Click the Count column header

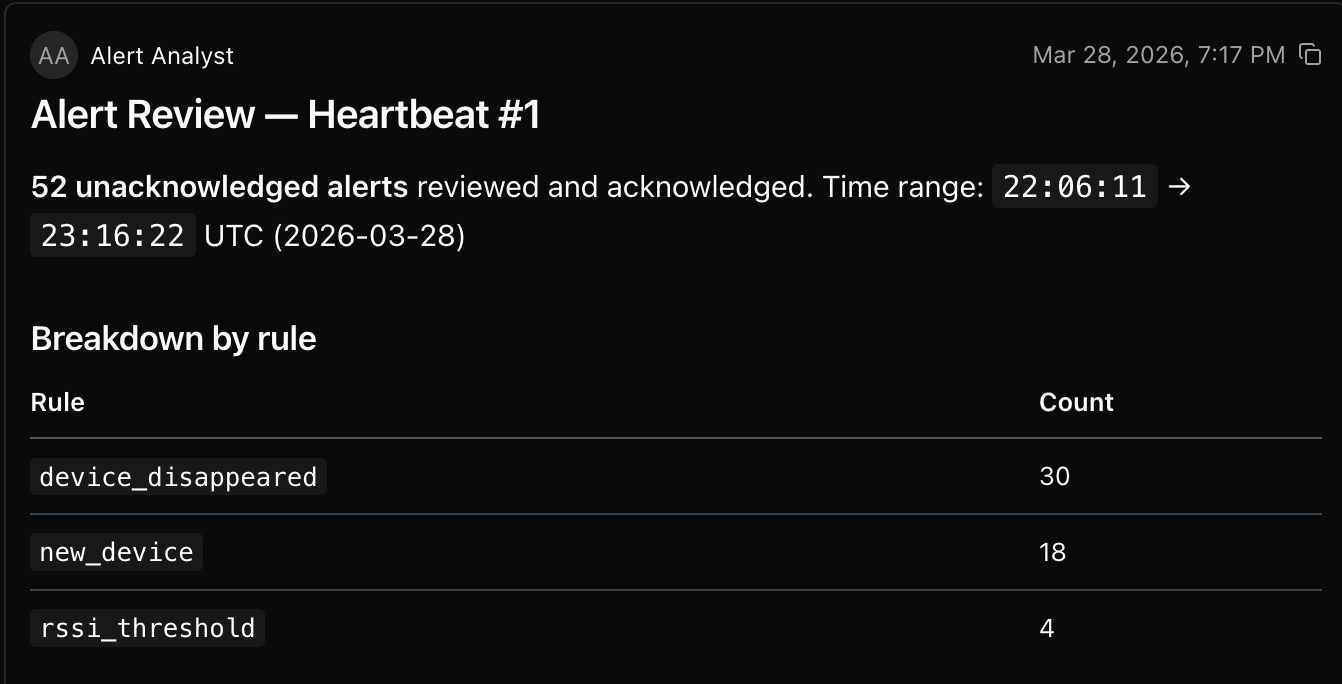1076,402
